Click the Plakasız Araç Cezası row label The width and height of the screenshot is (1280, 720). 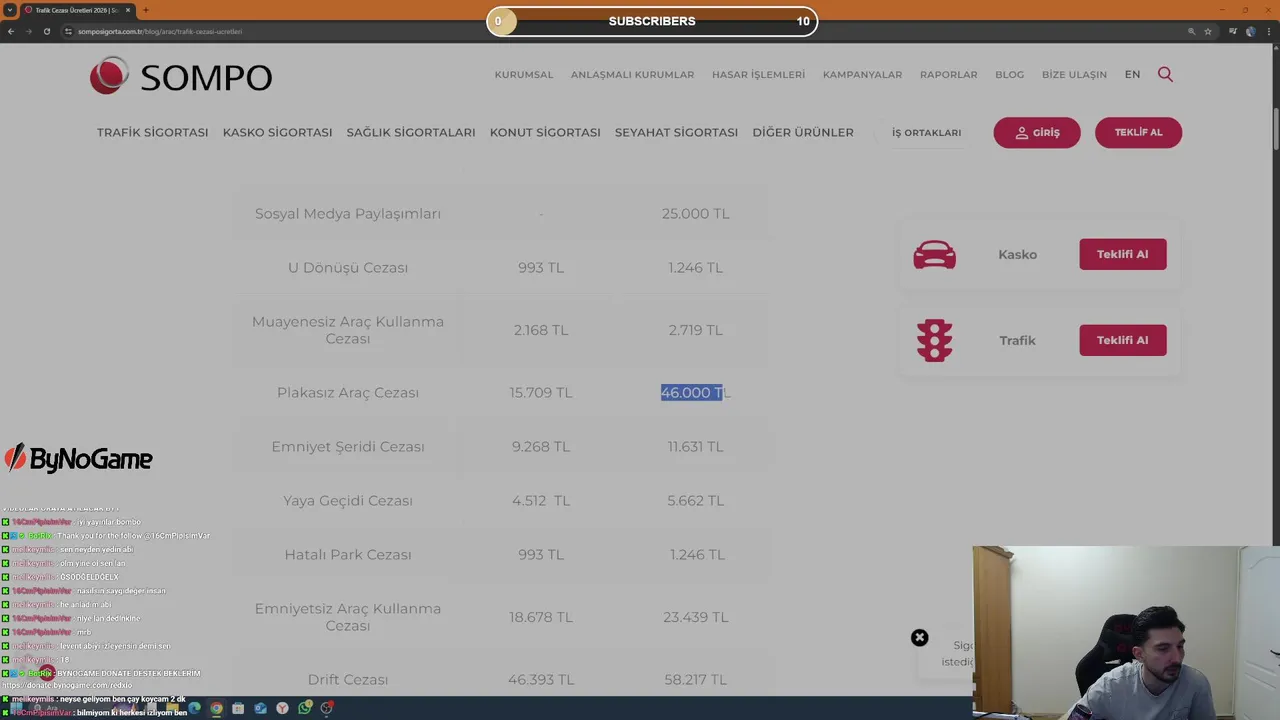pyautogui.click(x=348, y=393)
